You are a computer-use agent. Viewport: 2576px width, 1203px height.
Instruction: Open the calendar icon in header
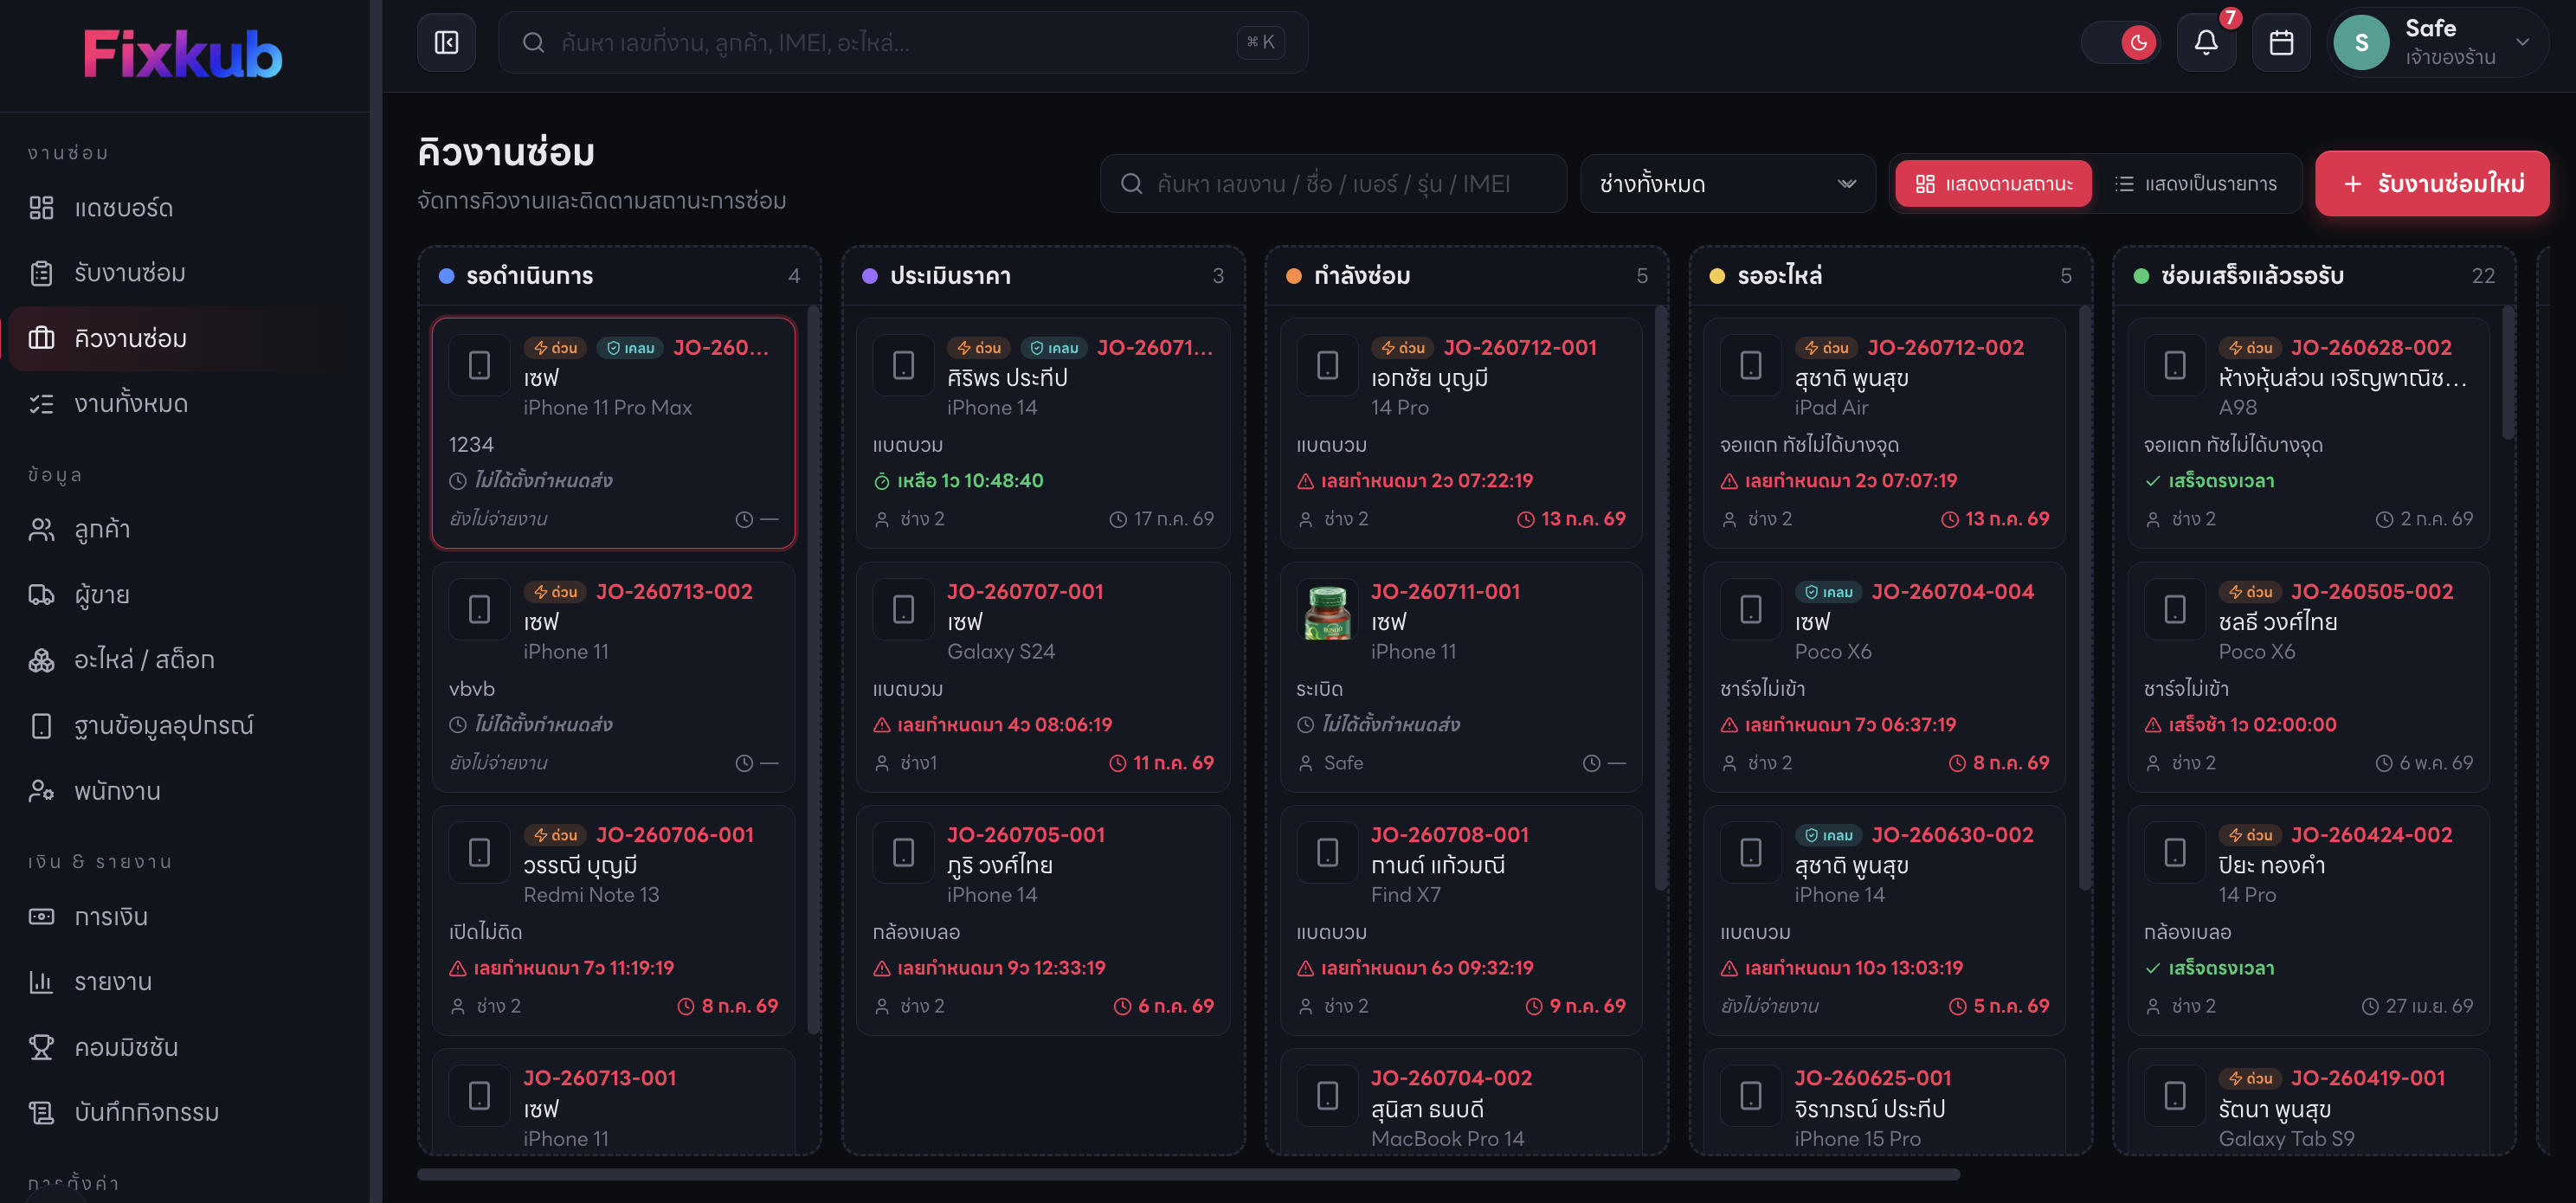(x=2281, y=42)
